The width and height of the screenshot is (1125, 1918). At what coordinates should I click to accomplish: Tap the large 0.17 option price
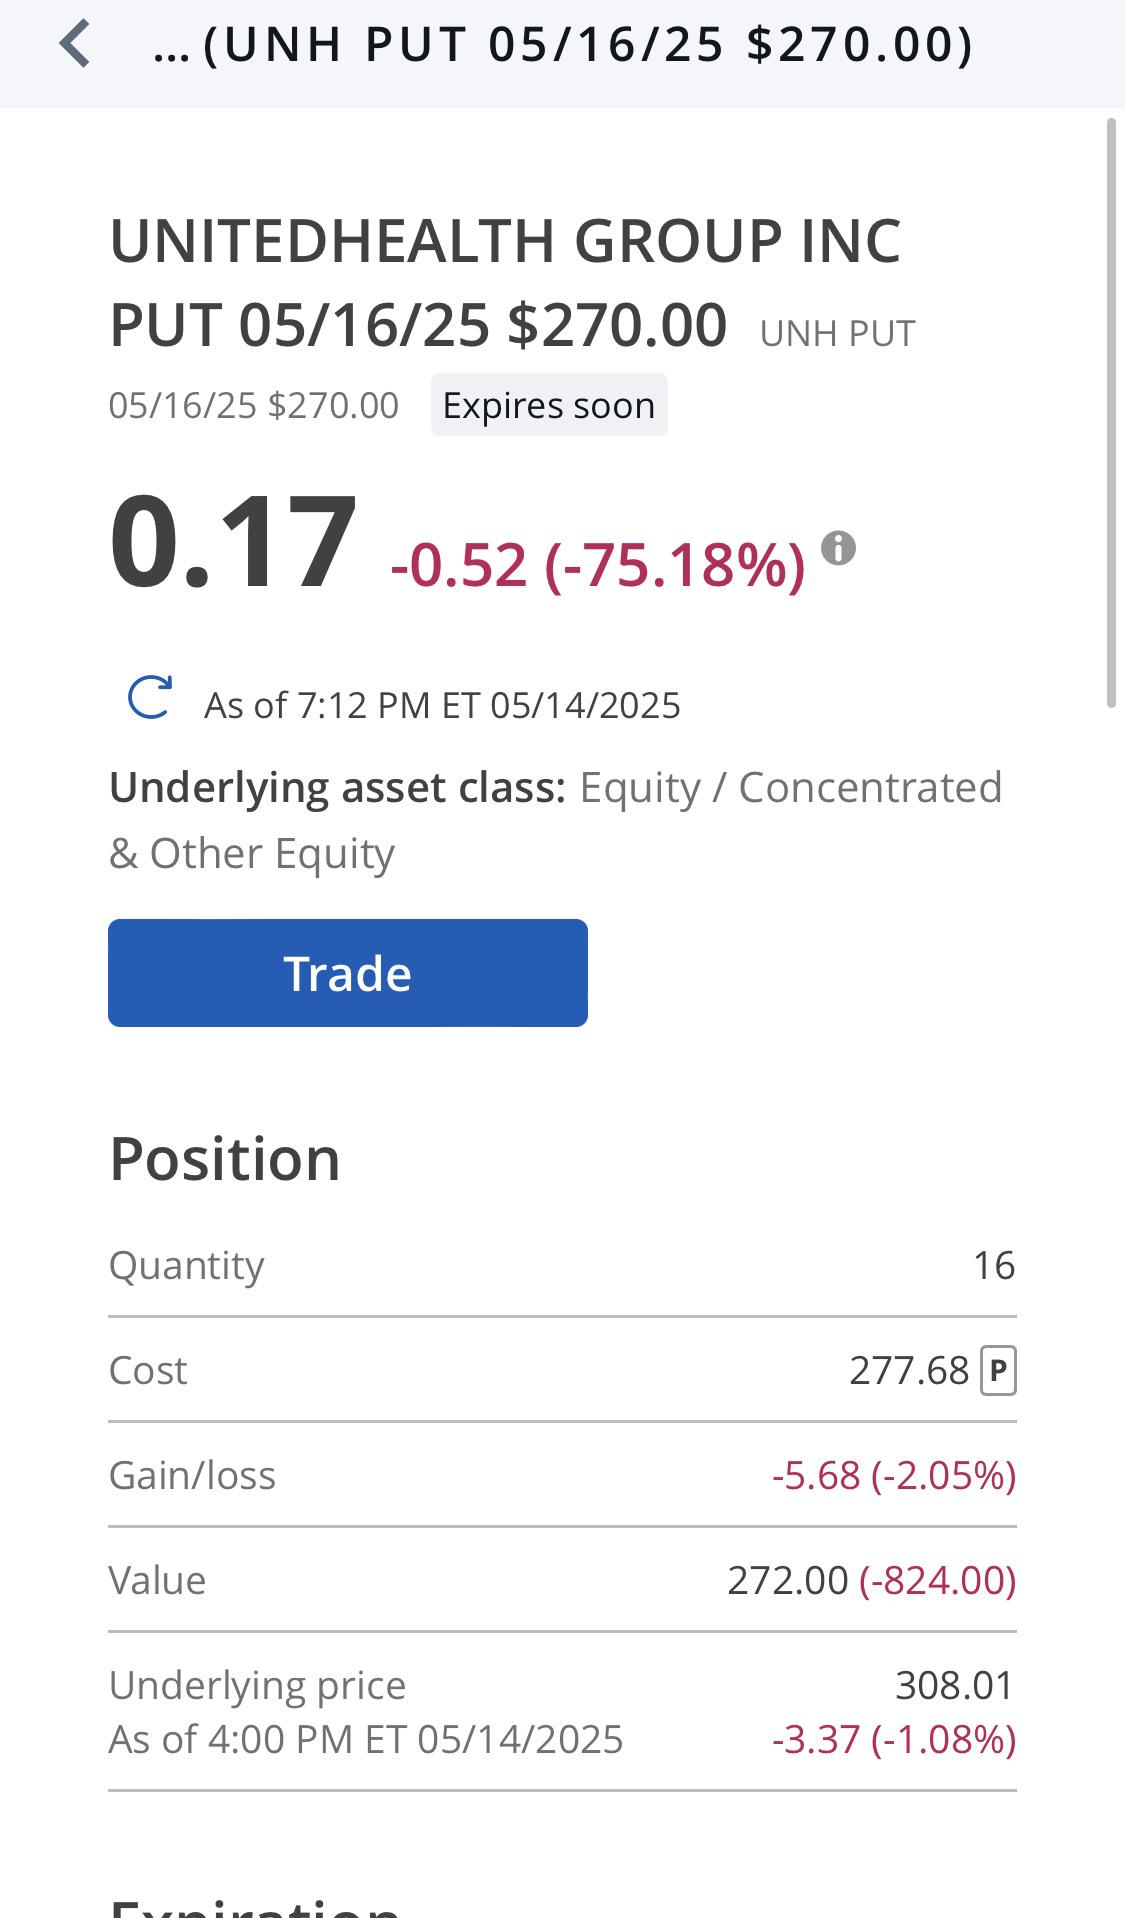click(x=233, y=543)
